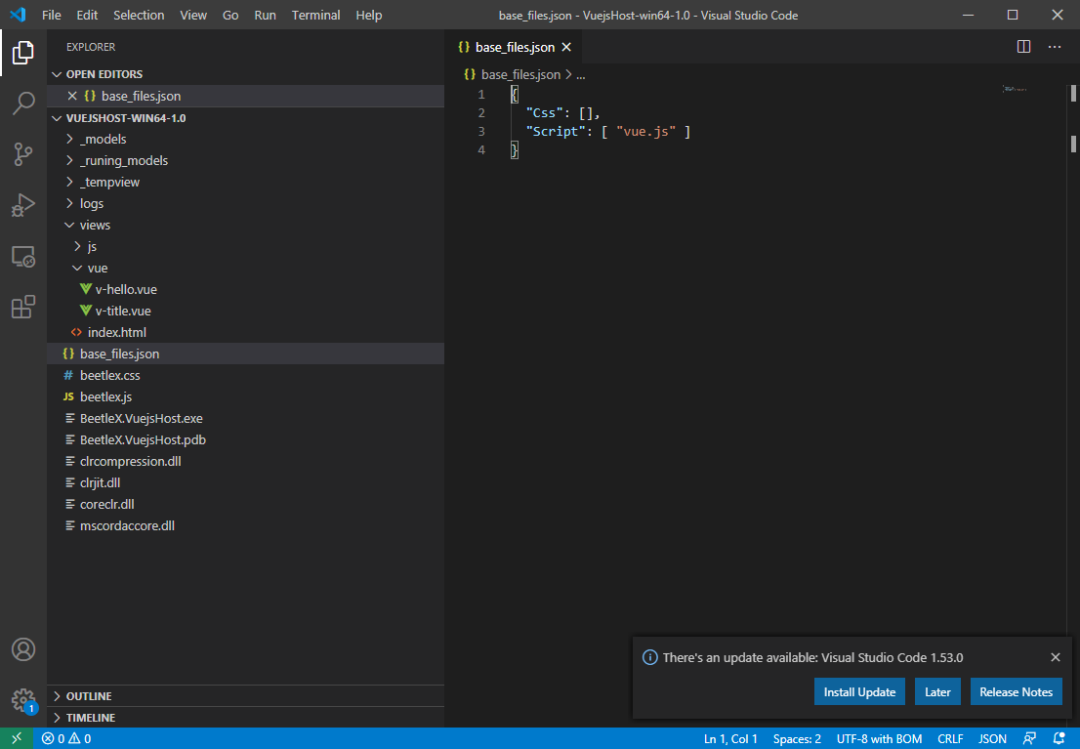Close the base_files.json editor tab
This screenshot has width=1080, height=749.
(x=566, y=47)
